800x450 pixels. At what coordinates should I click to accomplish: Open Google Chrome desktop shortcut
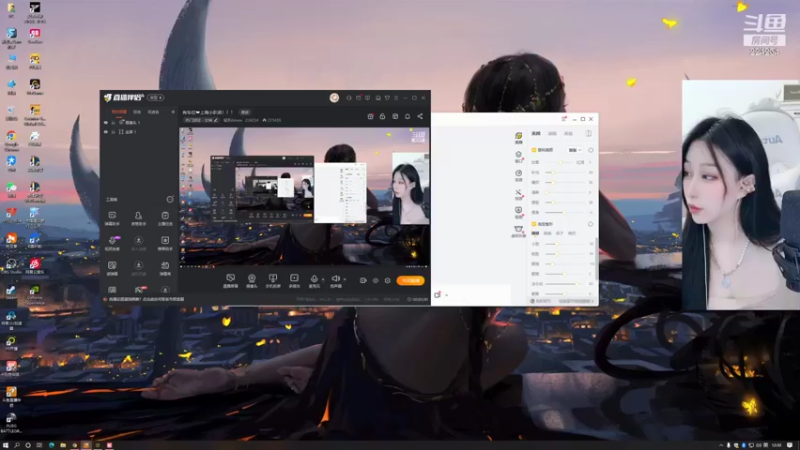pos(11,141)
